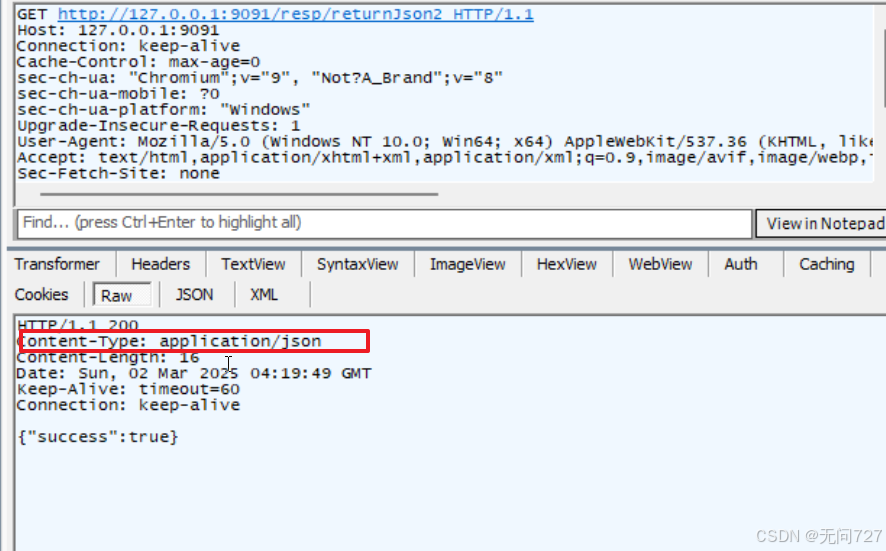This screenshot has width=886, height=551.
Task: Open the Headers response tab
Action: click(x=160, y=264)
